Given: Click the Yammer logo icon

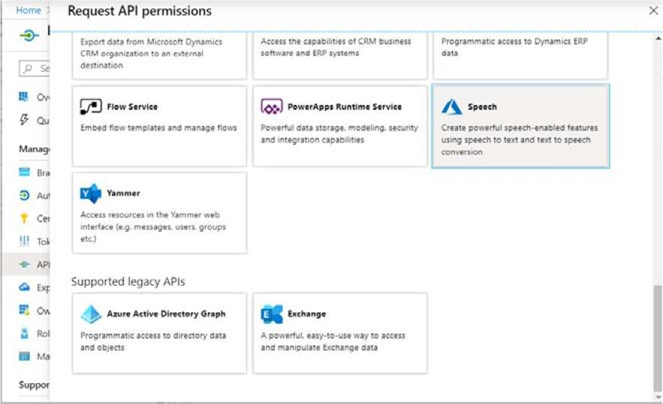Looking at the screenshot, I should (x=90, y=193).
